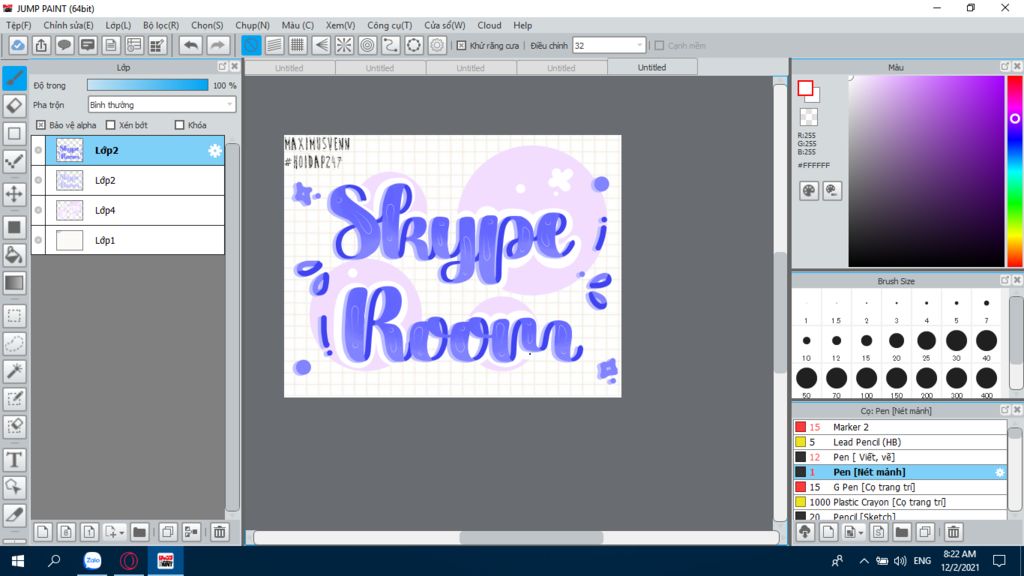Select the Plastic Crayon brush
Image resolution: width=1024 pixels, height=576 pixels.
tap(900, 502)
